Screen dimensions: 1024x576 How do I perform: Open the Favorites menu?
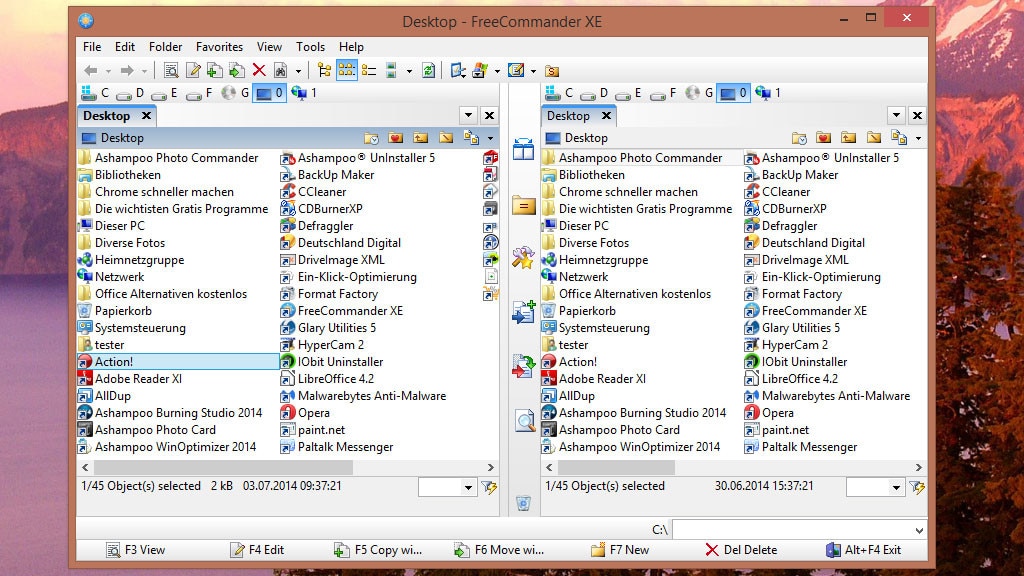[219, 47]
